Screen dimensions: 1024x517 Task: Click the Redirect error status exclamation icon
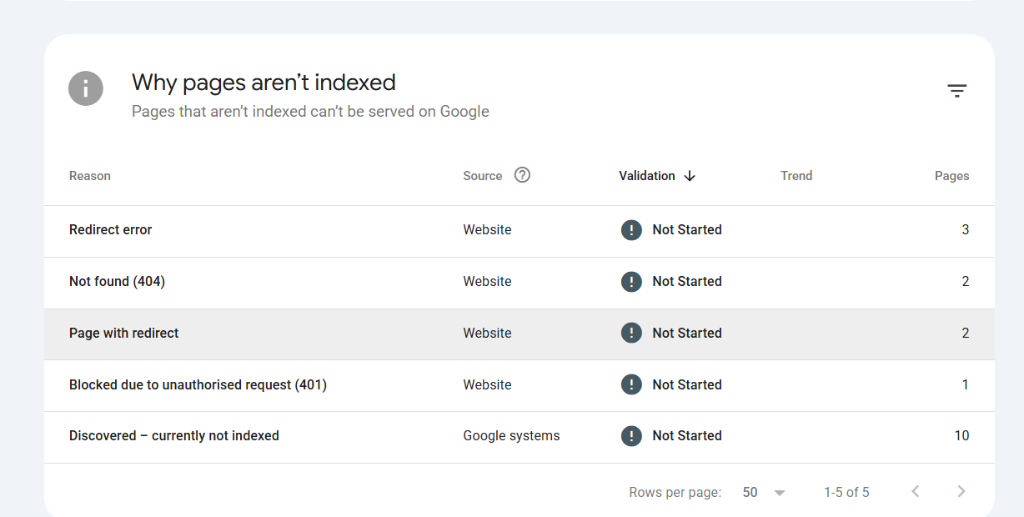click(x=631, y=230)
